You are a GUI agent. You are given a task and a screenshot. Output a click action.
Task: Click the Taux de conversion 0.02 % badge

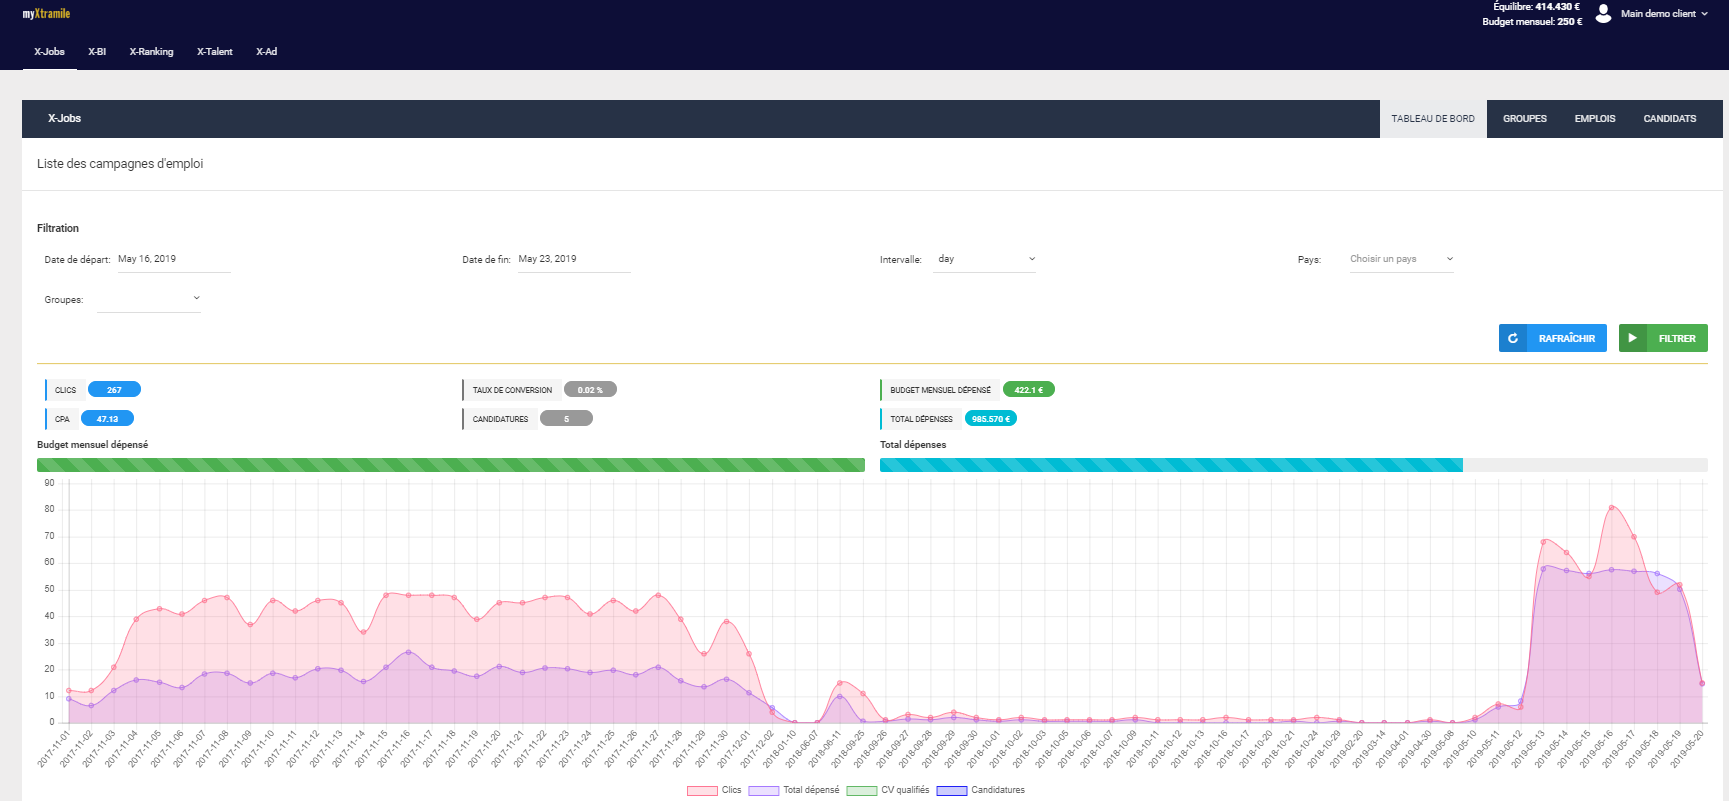590,390
